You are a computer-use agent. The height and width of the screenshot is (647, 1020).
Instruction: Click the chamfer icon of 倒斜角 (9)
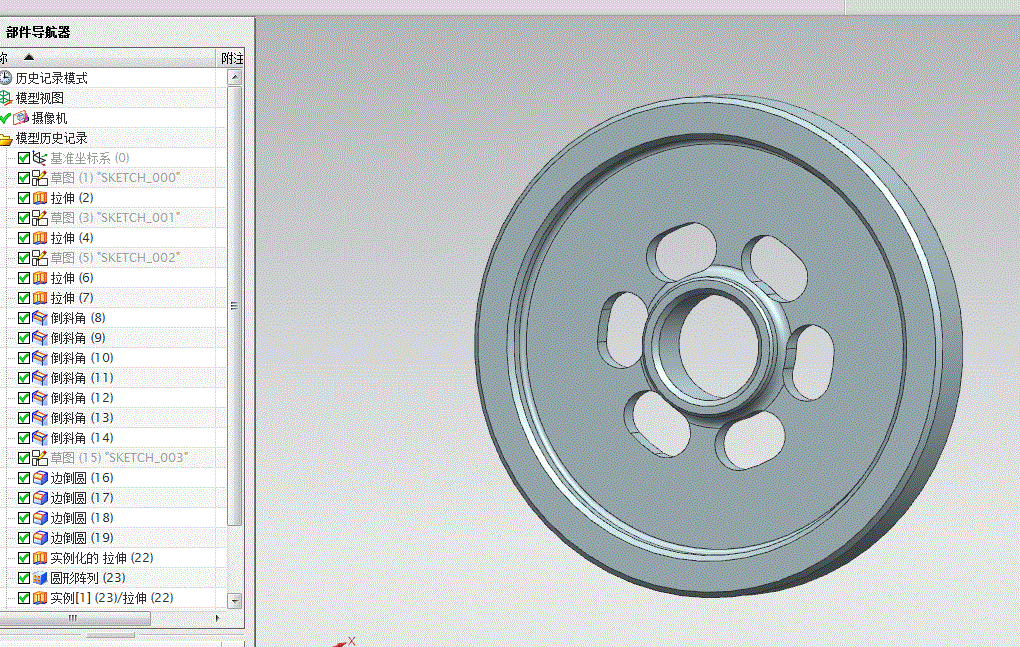[40, 338]
